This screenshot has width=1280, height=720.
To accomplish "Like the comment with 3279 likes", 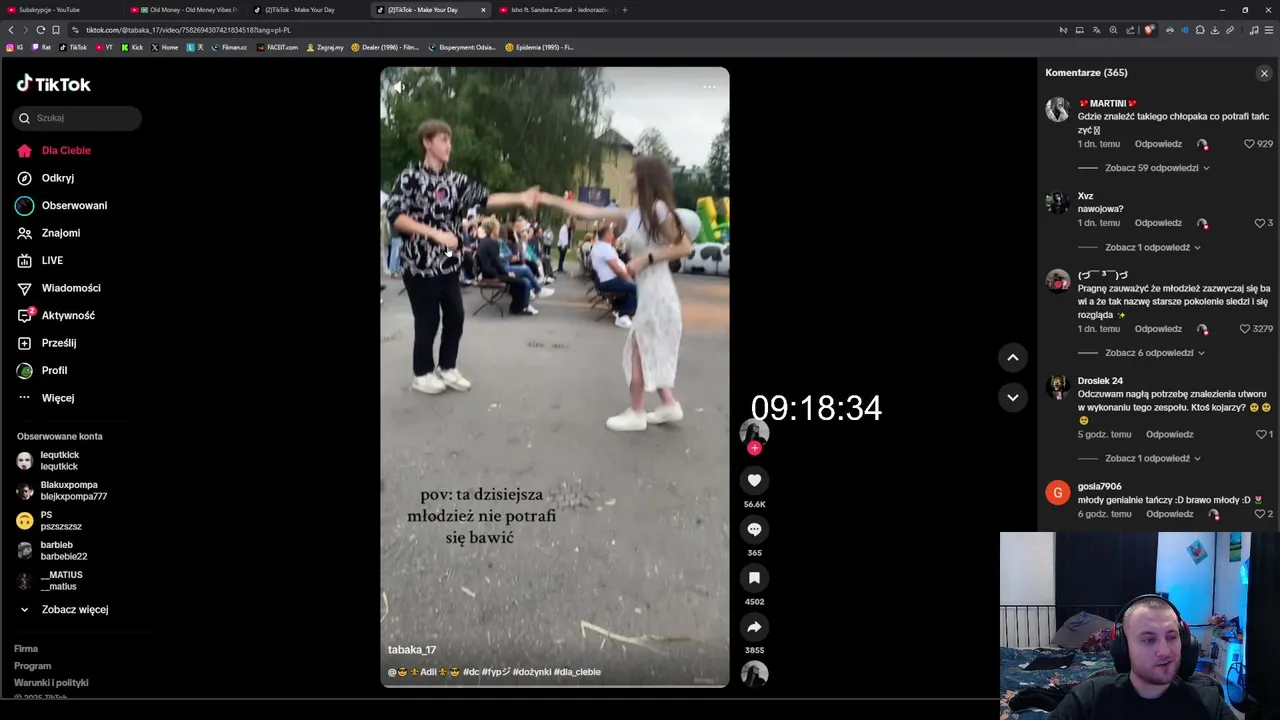I will 1245,329.
